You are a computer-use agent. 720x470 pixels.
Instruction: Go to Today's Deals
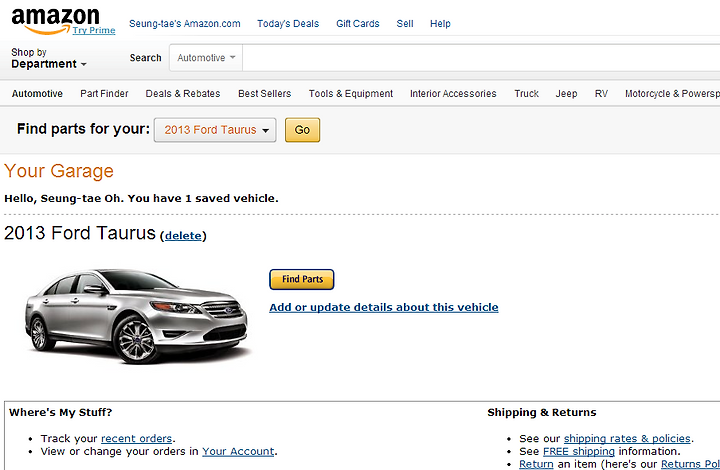coord(288,23)
